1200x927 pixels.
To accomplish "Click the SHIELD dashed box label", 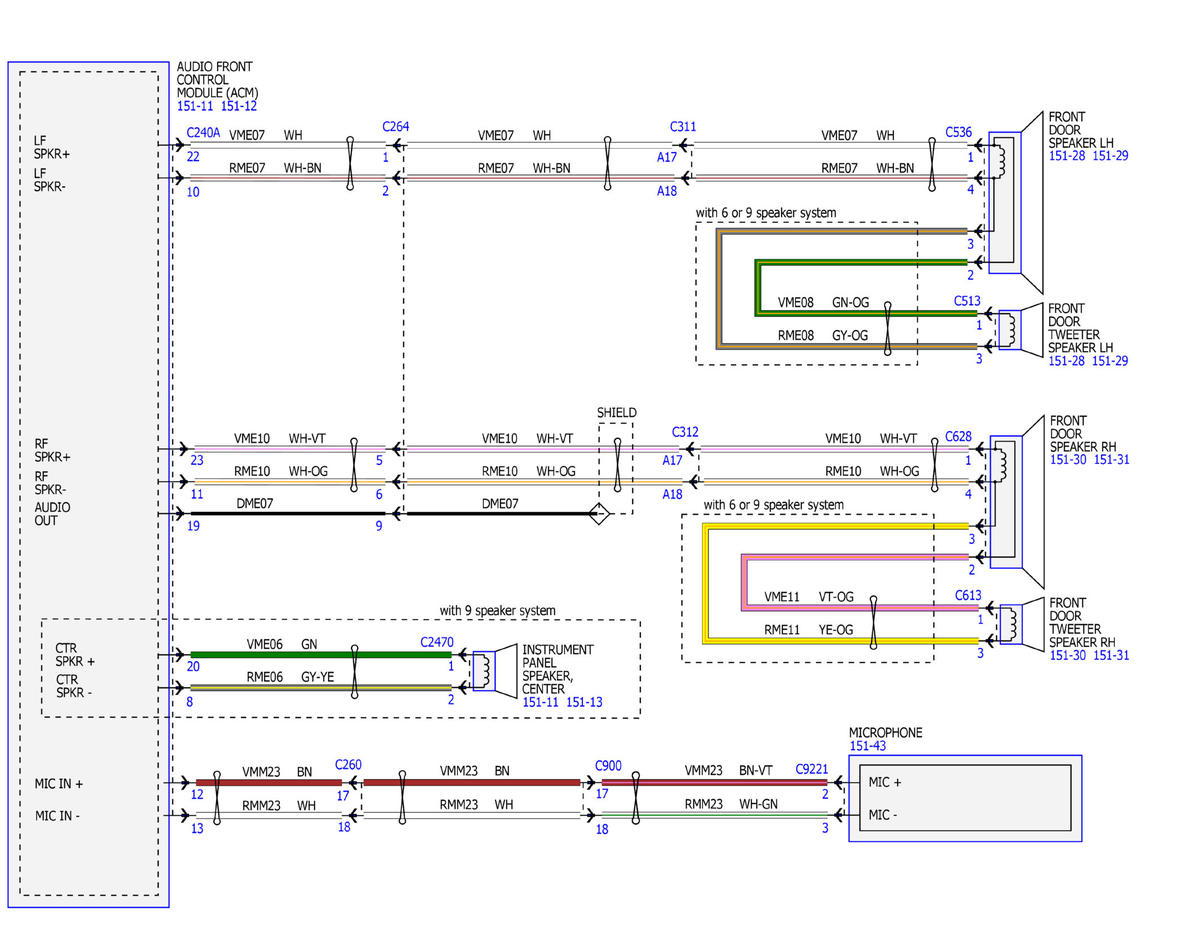I will coord(616,412).
